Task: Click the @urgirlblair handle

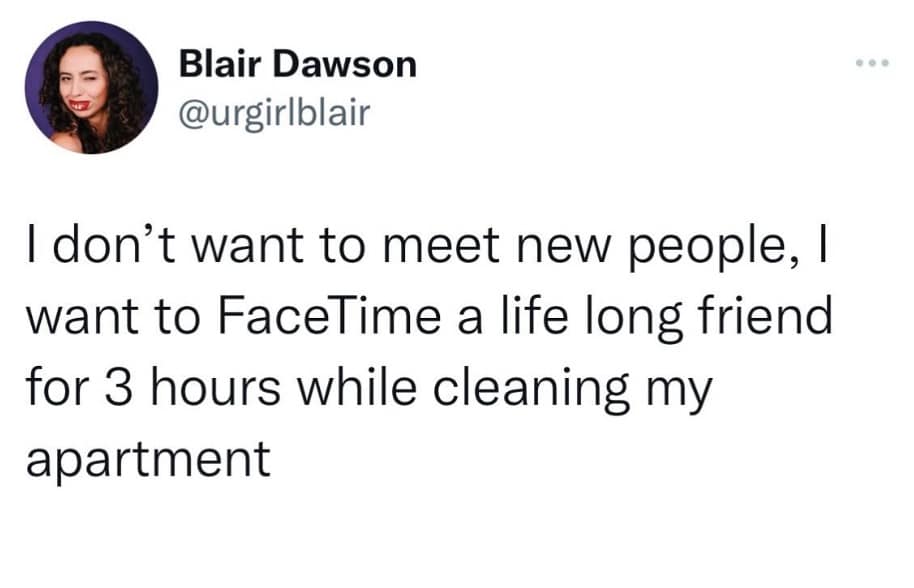Action: pyautogui.click(x=273, y=111)
